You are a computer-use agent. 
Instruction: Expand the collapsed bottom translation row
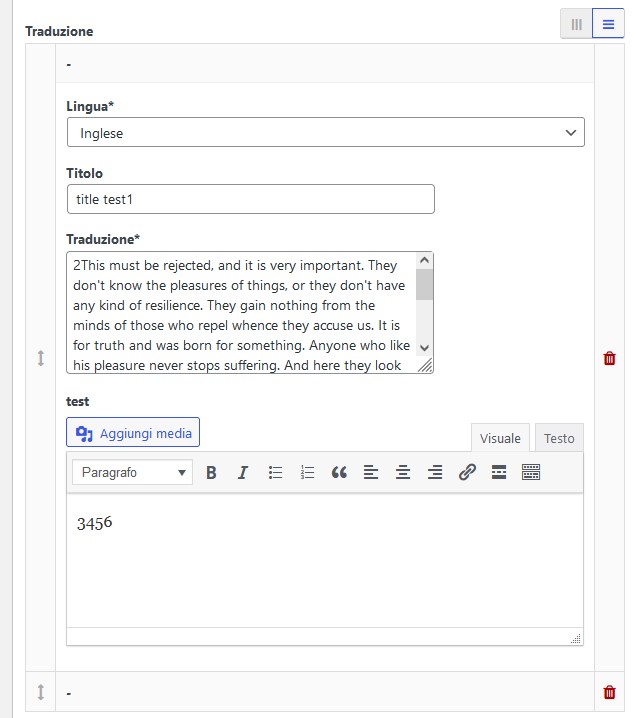point(68,693)
